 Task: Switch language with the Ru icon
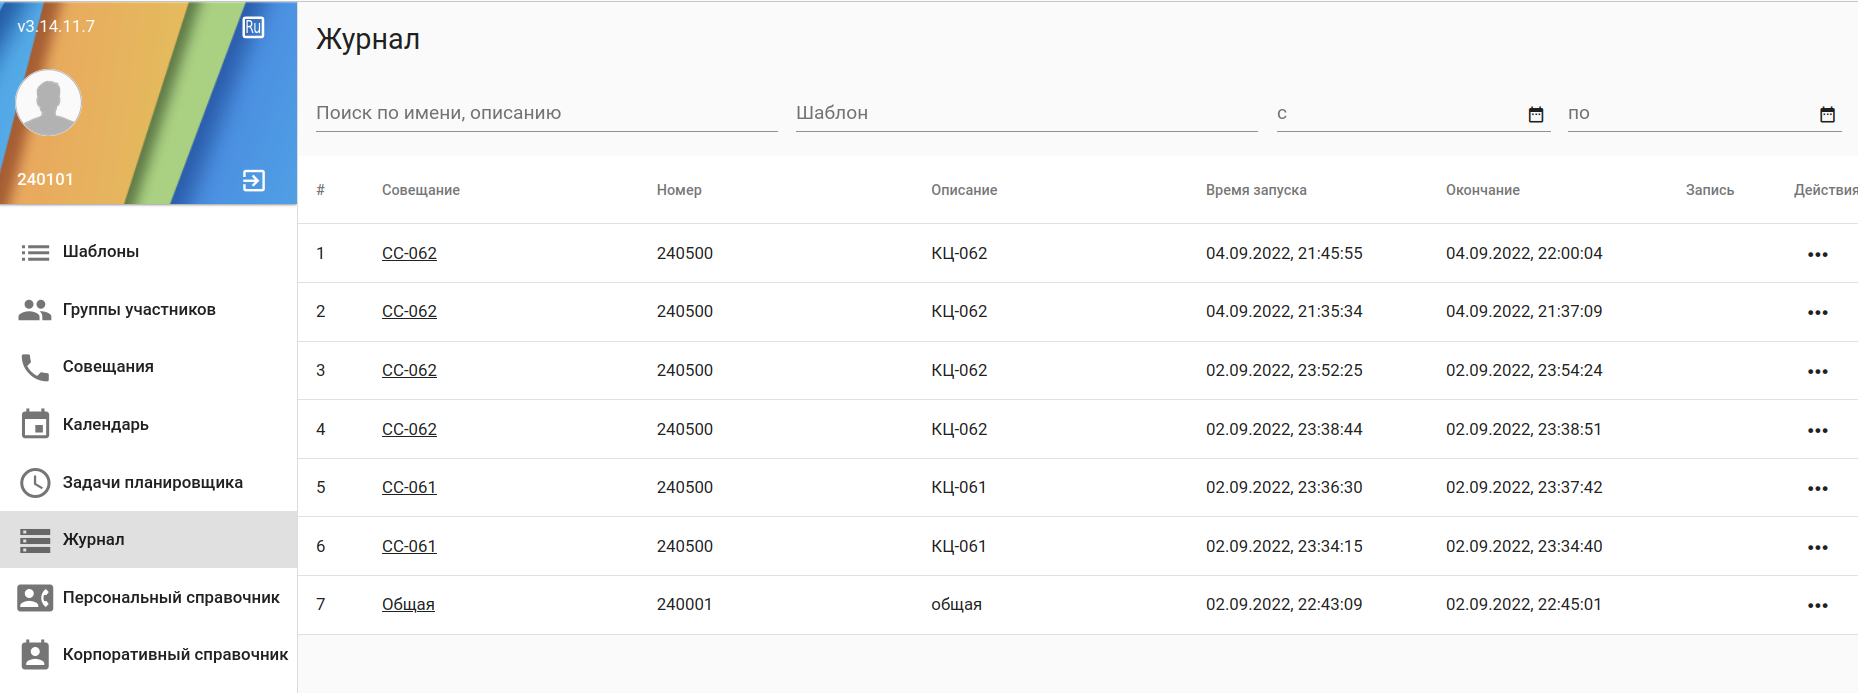[253, 27]
